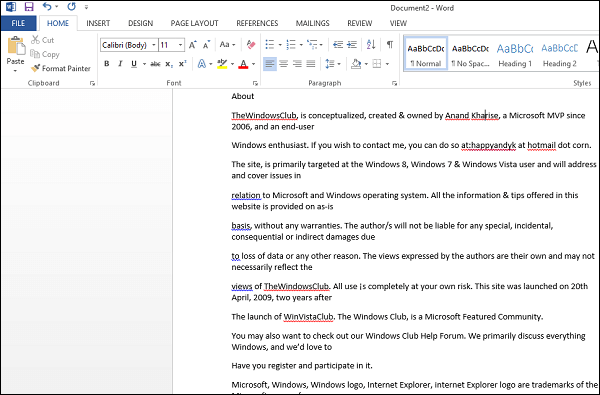
Task: Click the Sort A-Z icon
Action: (371, 45)
